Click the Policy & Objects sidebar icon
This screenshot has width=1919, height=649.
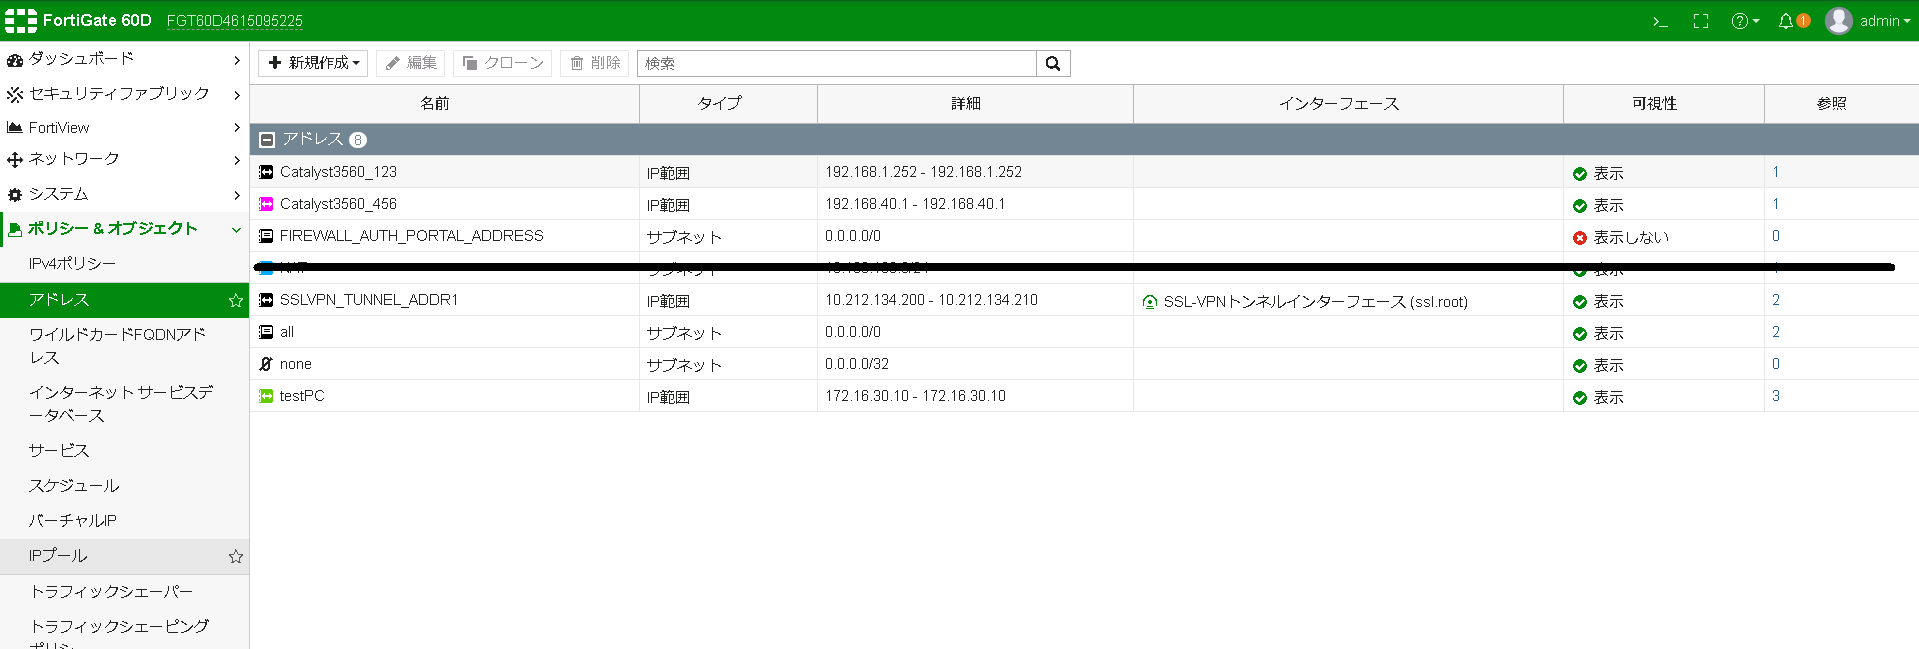pos(14,230)
